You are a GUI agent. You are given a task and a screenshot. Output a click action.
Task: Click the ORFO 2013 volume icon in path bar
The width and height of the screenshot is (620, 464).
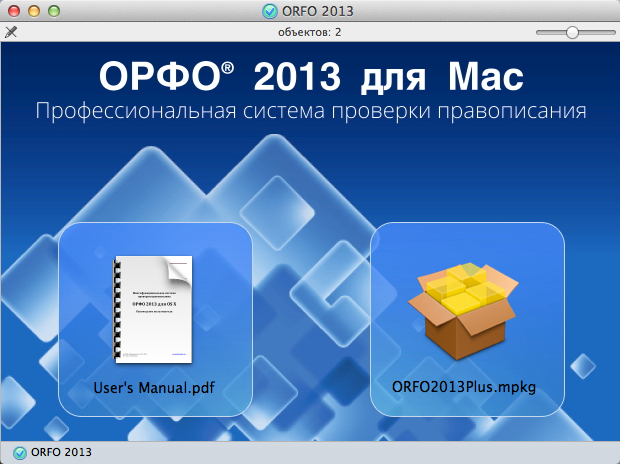[19, 453]
